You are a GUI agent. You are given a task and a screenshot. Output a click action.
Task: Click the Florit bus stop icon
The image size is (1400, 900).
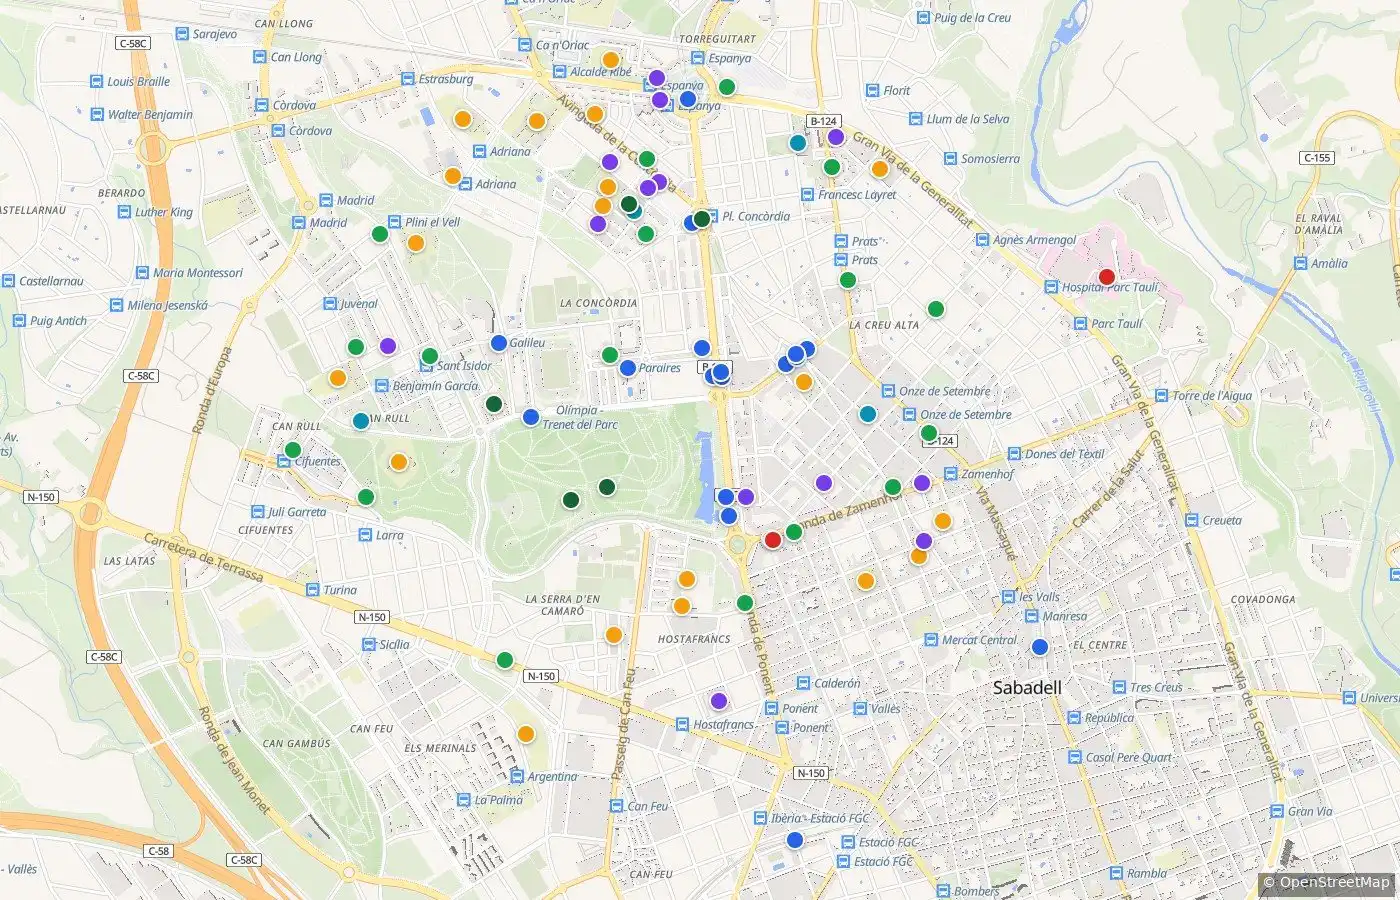[x=873, y=91]
